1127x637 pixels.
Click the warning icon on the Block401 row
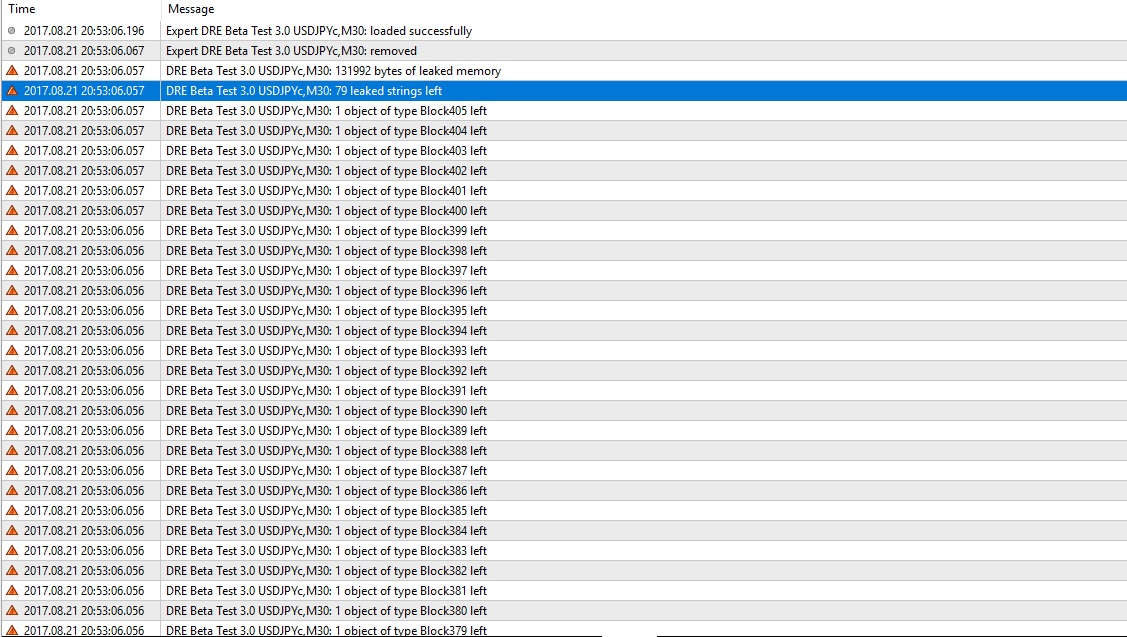click(12, 191)
